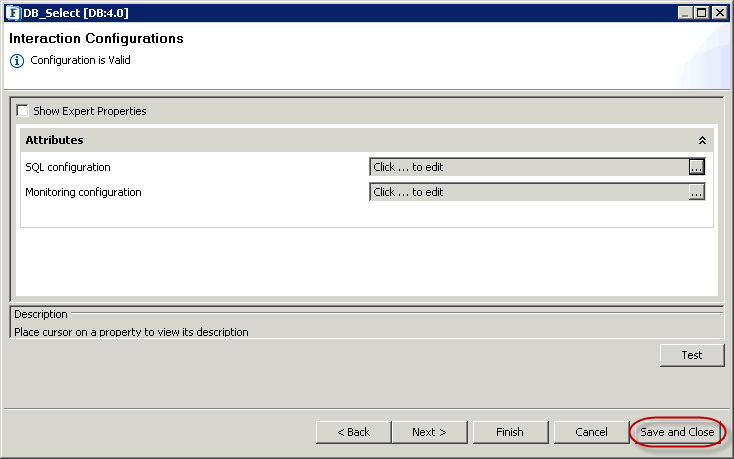
Task: Select the SQL configuration label
Action: (68, 167)
